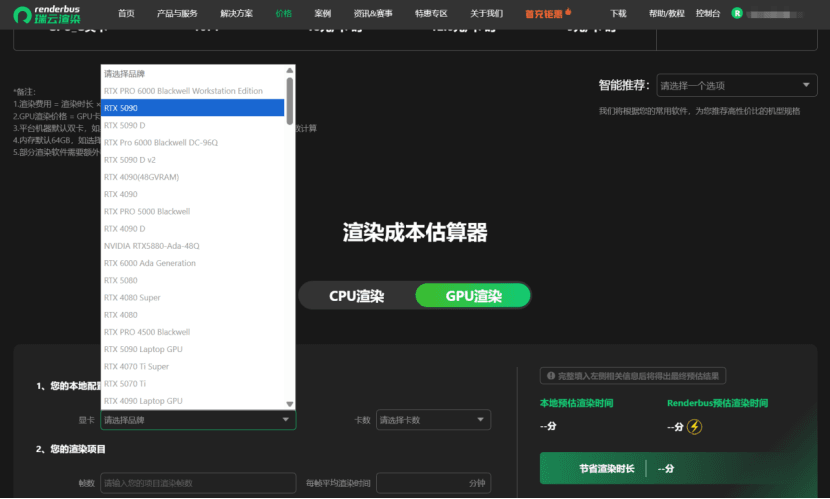Collapse the 显卡 brand dropdown

tap(198, 420)
